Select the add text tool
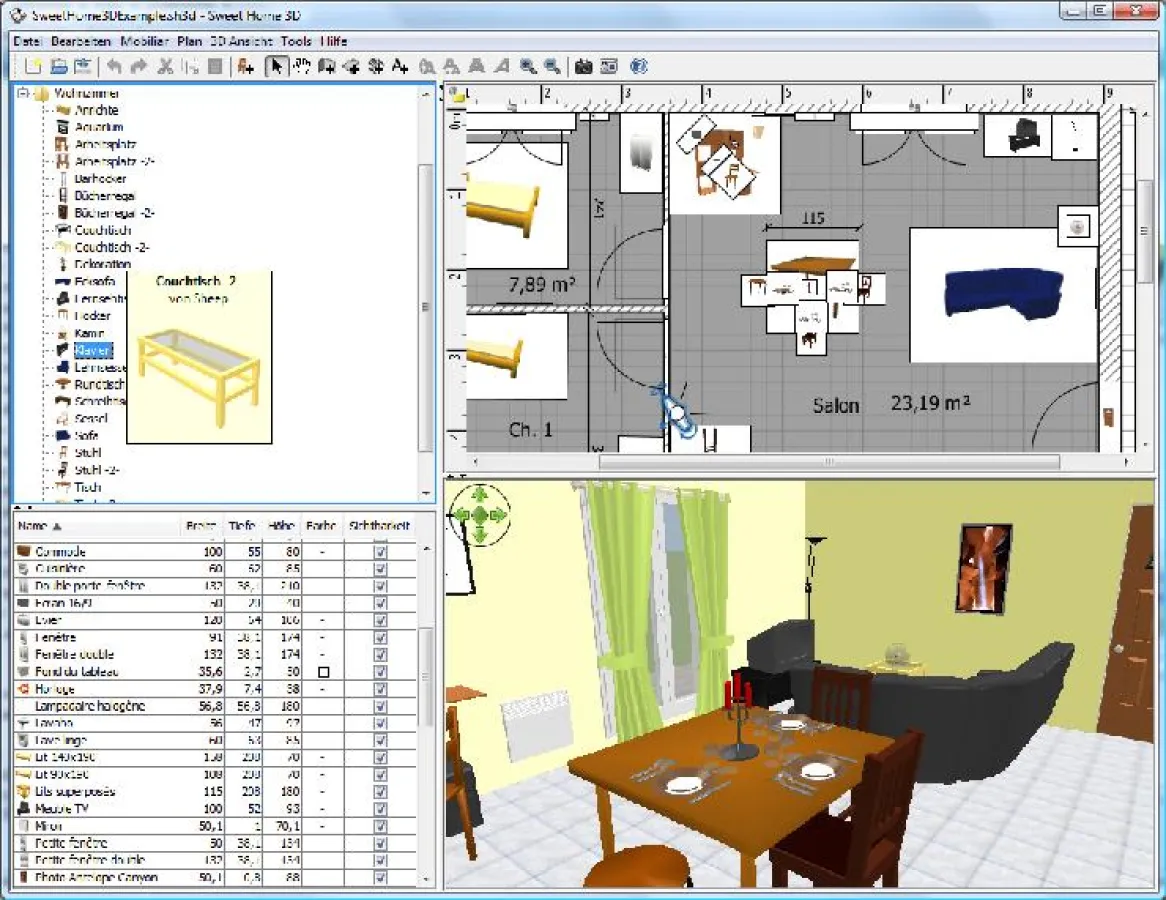Screen dimensions: 1166x900 400,66
